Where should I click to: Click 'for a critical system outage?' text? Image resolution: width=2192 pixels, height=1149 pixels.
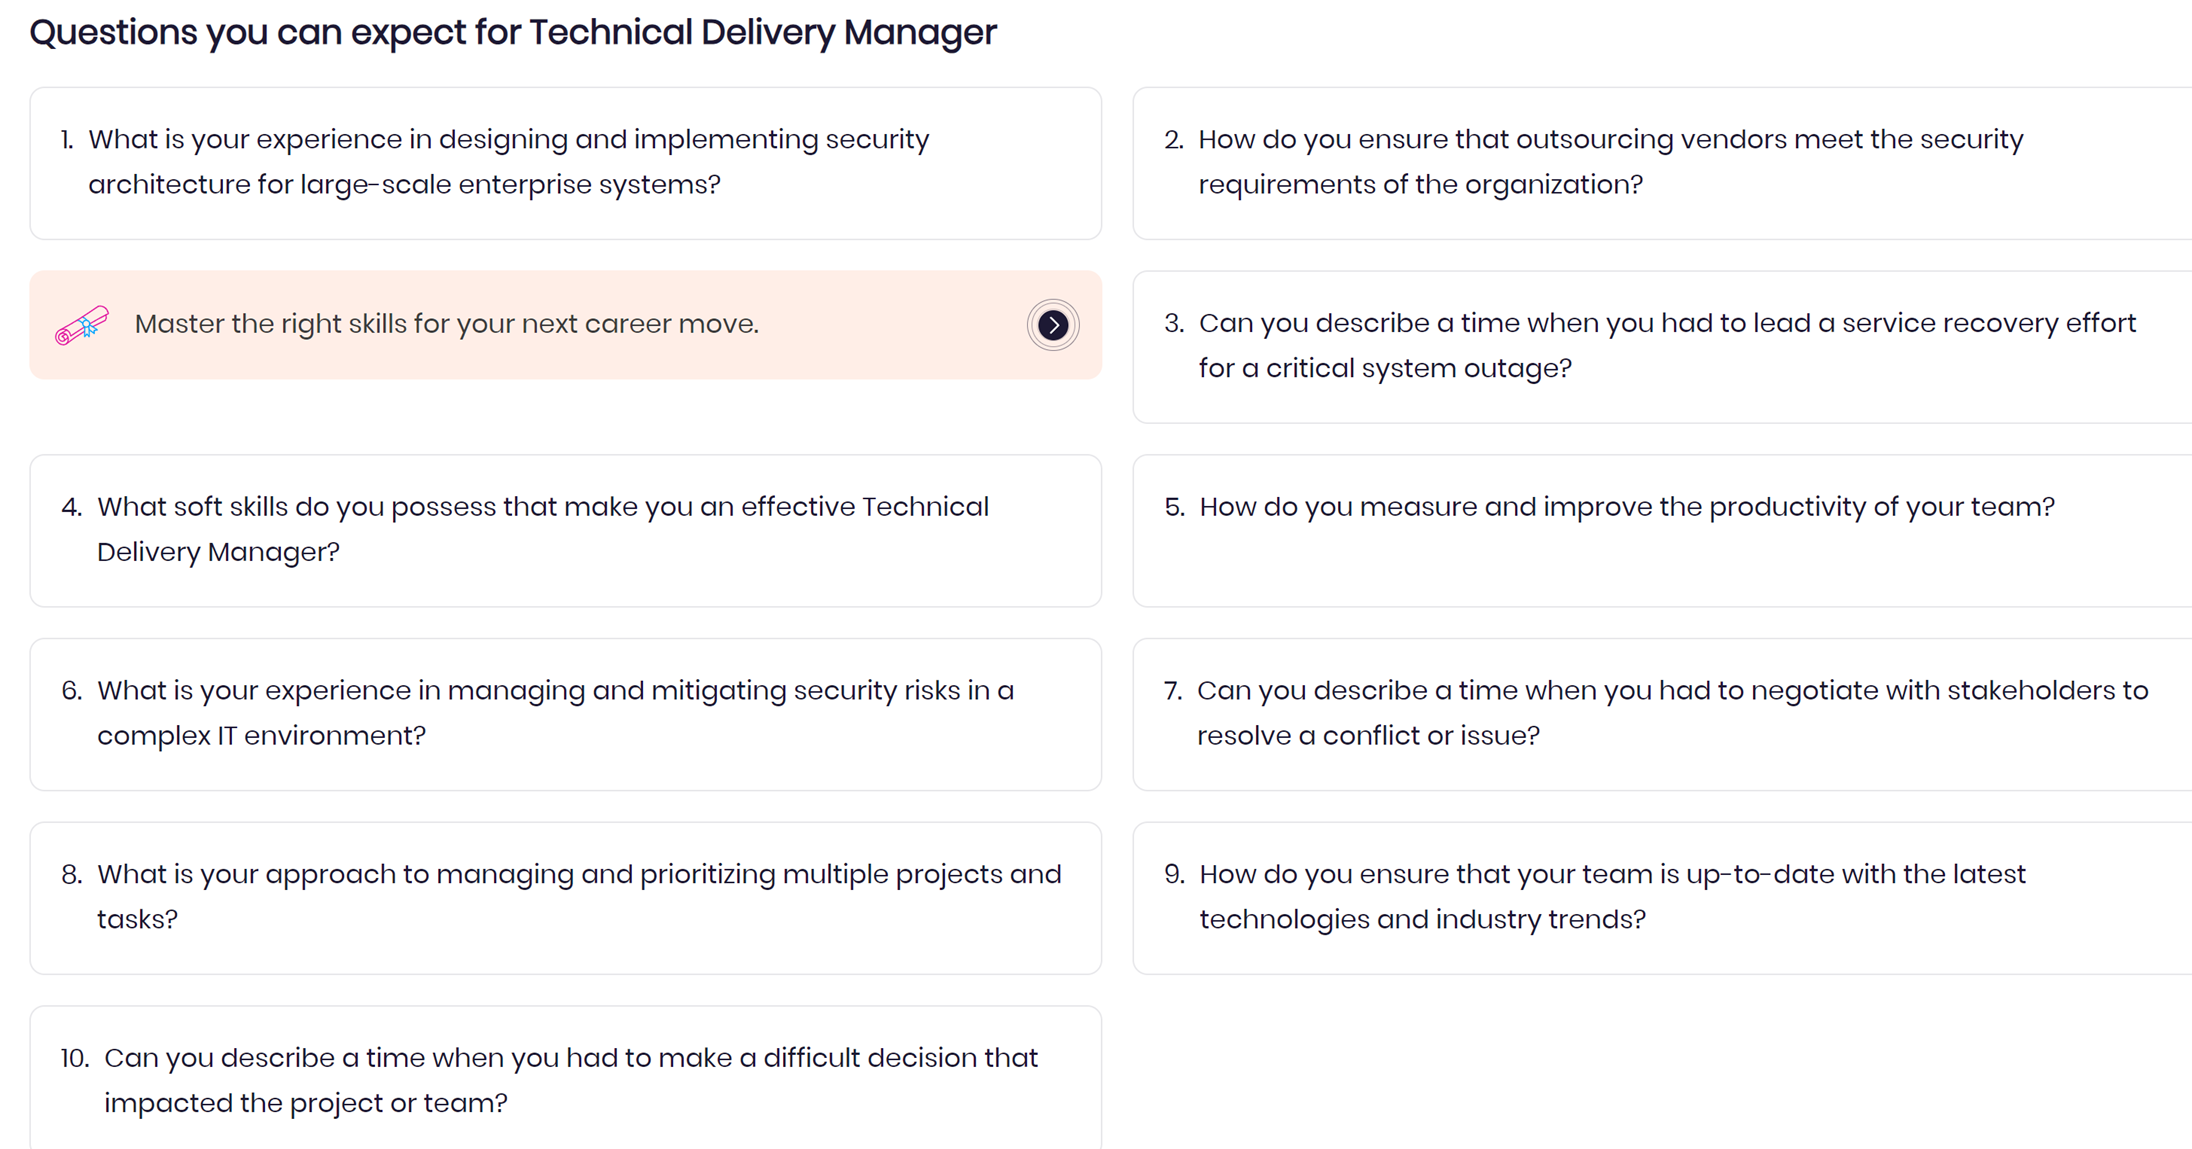[x=1385, y=369]
